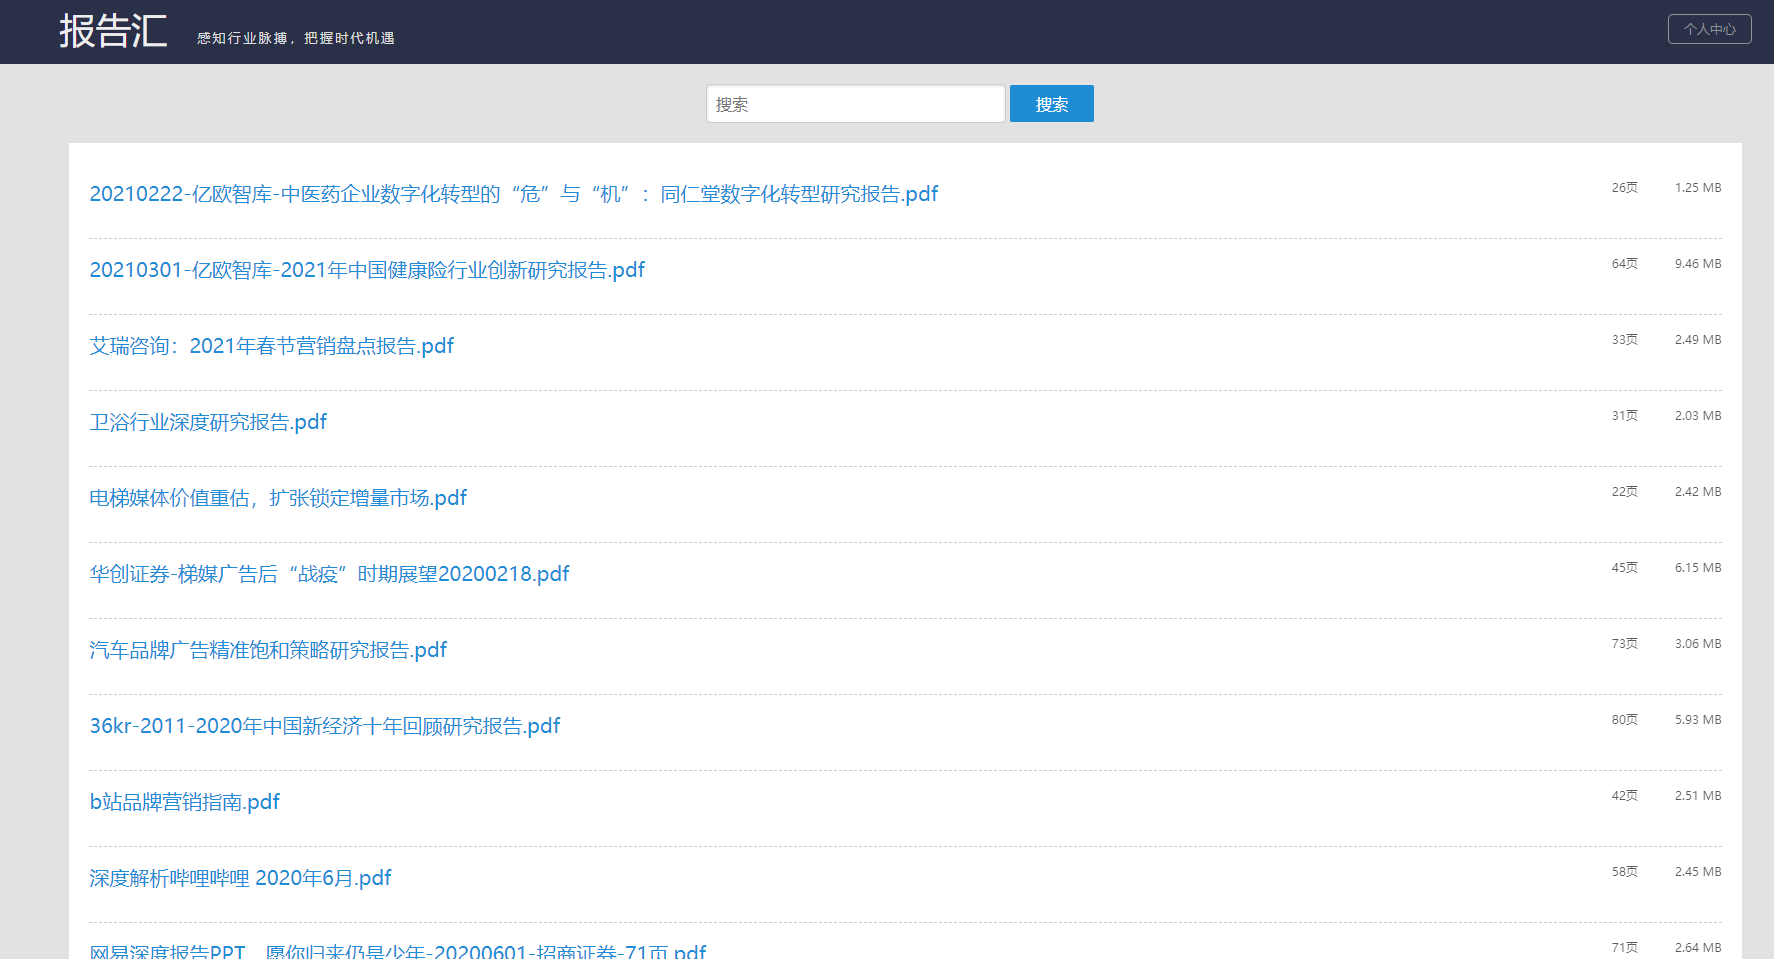1774x959 pixels.
Task: Click the 33页 page count
Action: pos(1624,340)
